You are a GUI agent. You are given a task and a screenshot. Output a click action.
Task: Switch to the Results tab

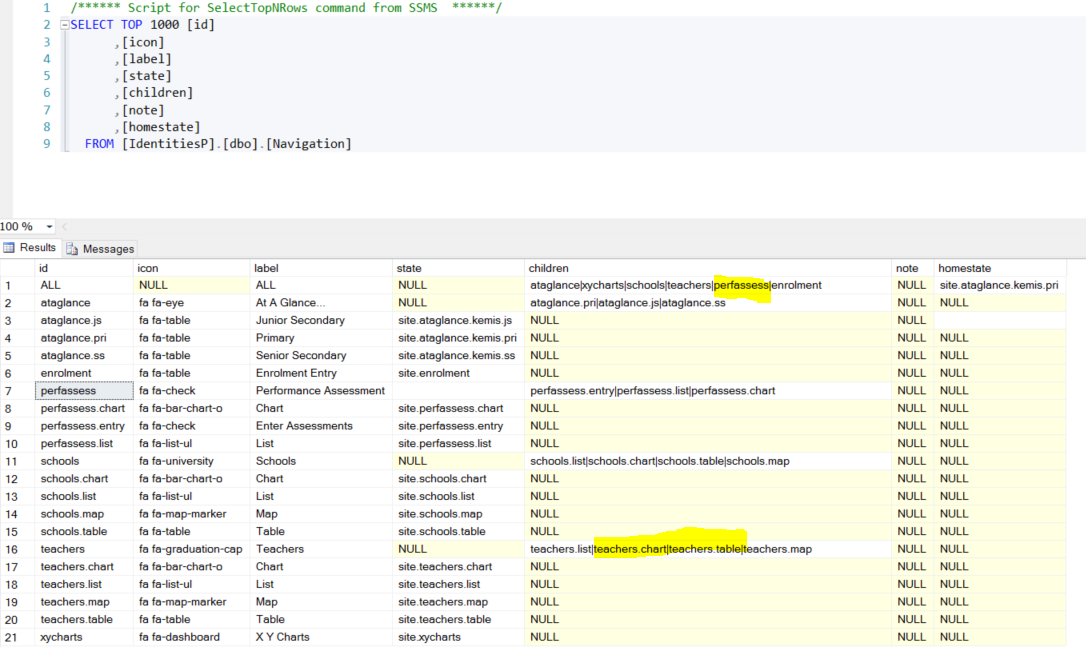(38, 248)
